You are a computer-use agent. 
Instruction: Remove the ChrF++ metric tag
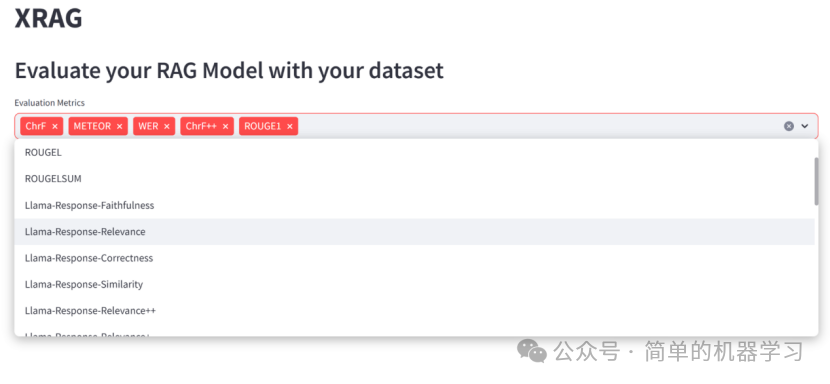pos(225,127)
